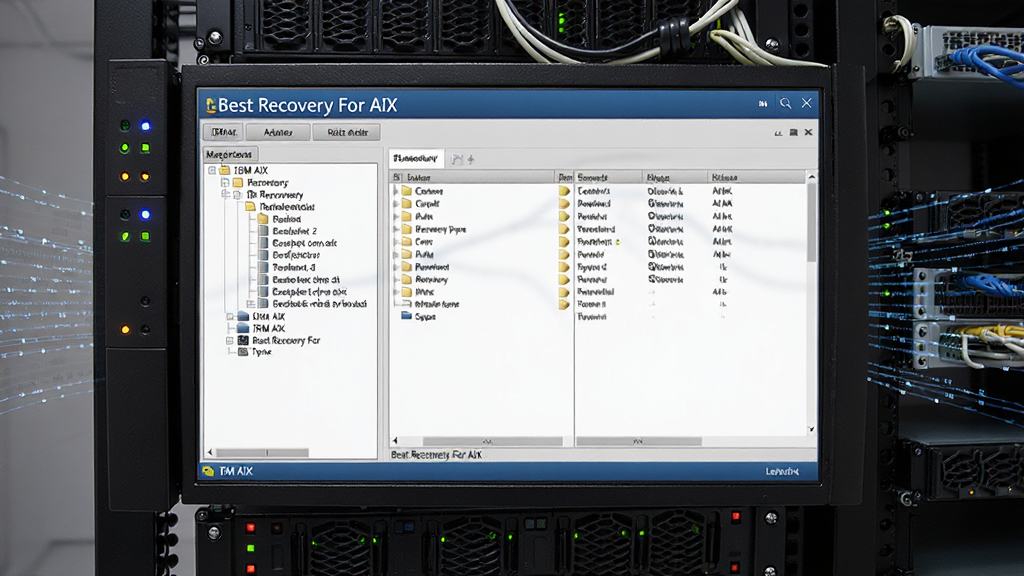Click the down arrow of the list's vertical scrollbar
Viewport: 1024px width, 576px height.
[811, 429]
